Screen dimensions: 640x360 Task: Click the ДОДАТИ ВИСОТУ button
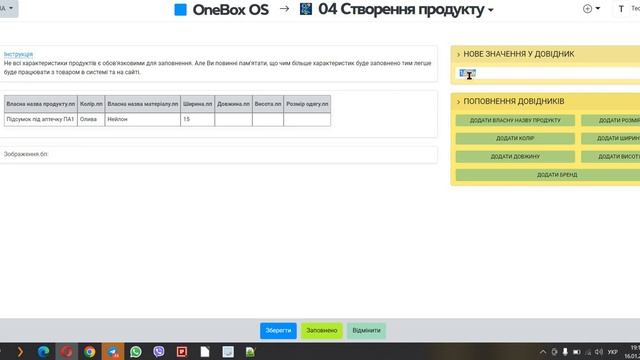(x=611, y=156)
